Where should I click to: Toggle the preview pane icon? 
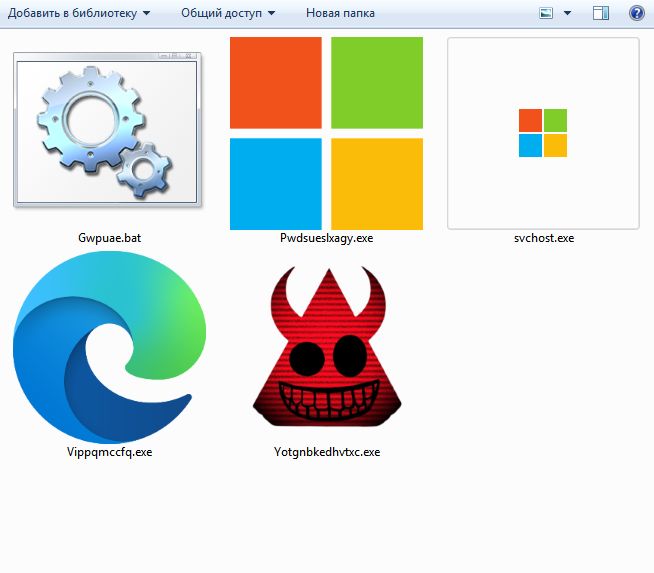click(x=601, y=13)
